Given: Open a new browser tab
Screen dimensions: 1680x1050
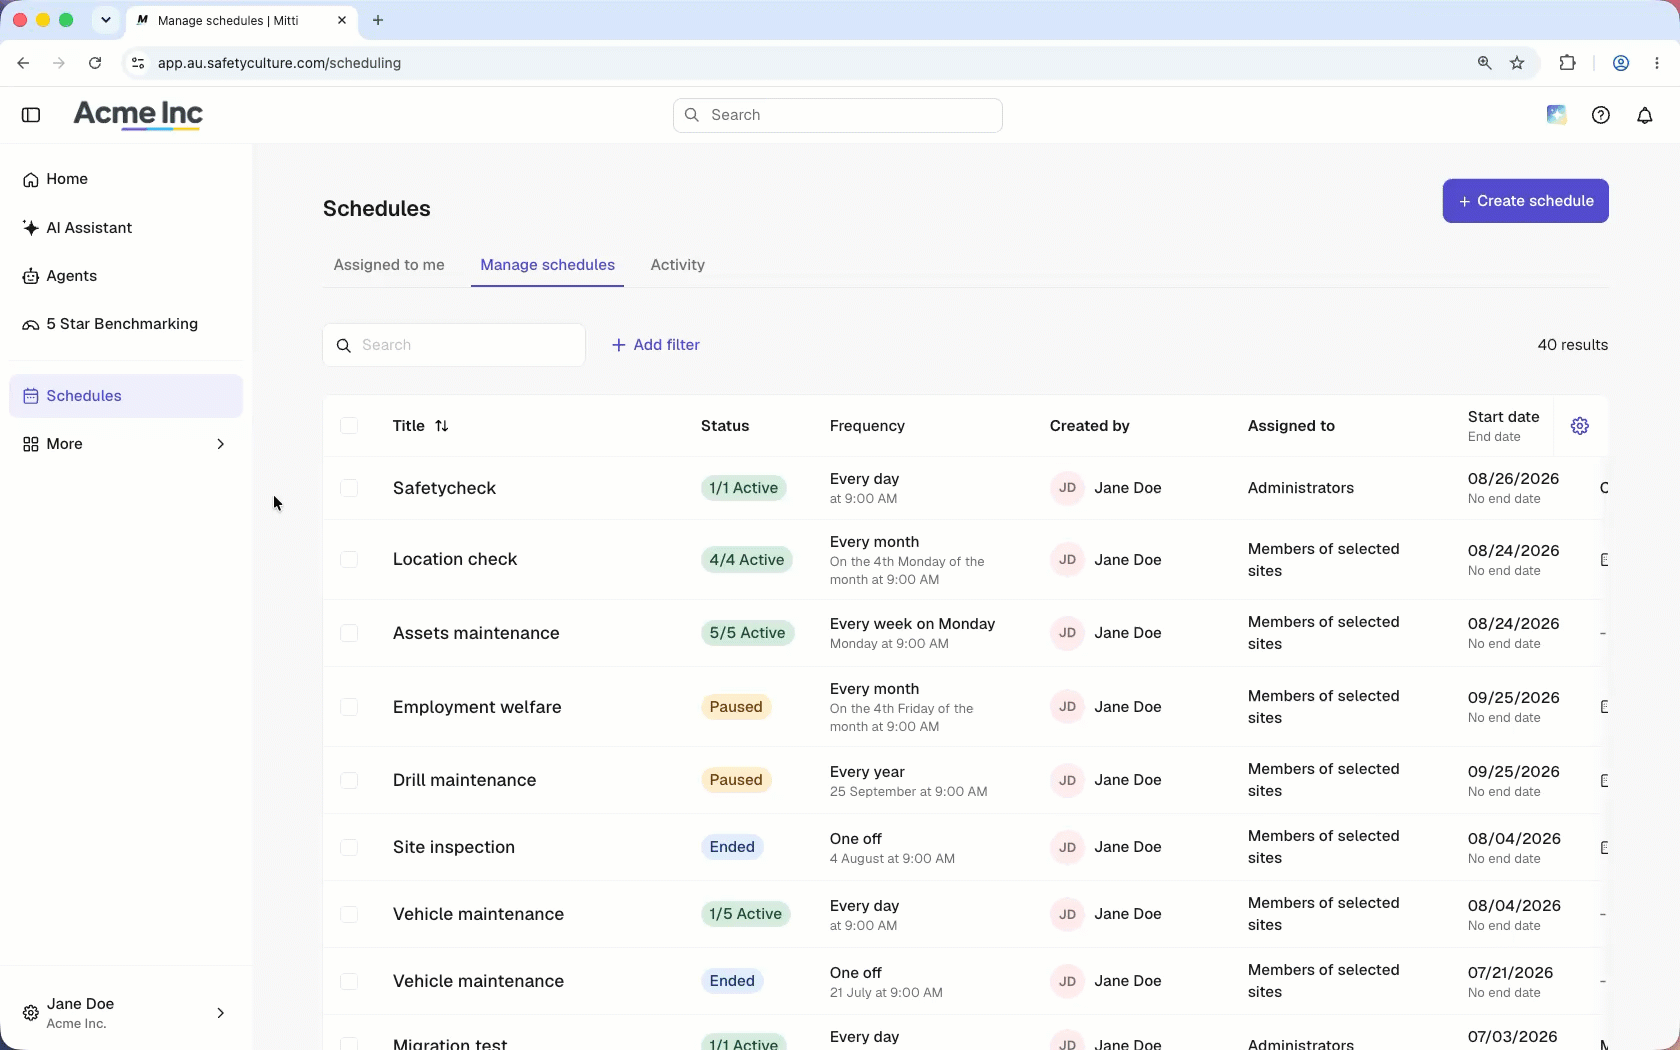Looking at the screenshot, I should click(378, 20).
